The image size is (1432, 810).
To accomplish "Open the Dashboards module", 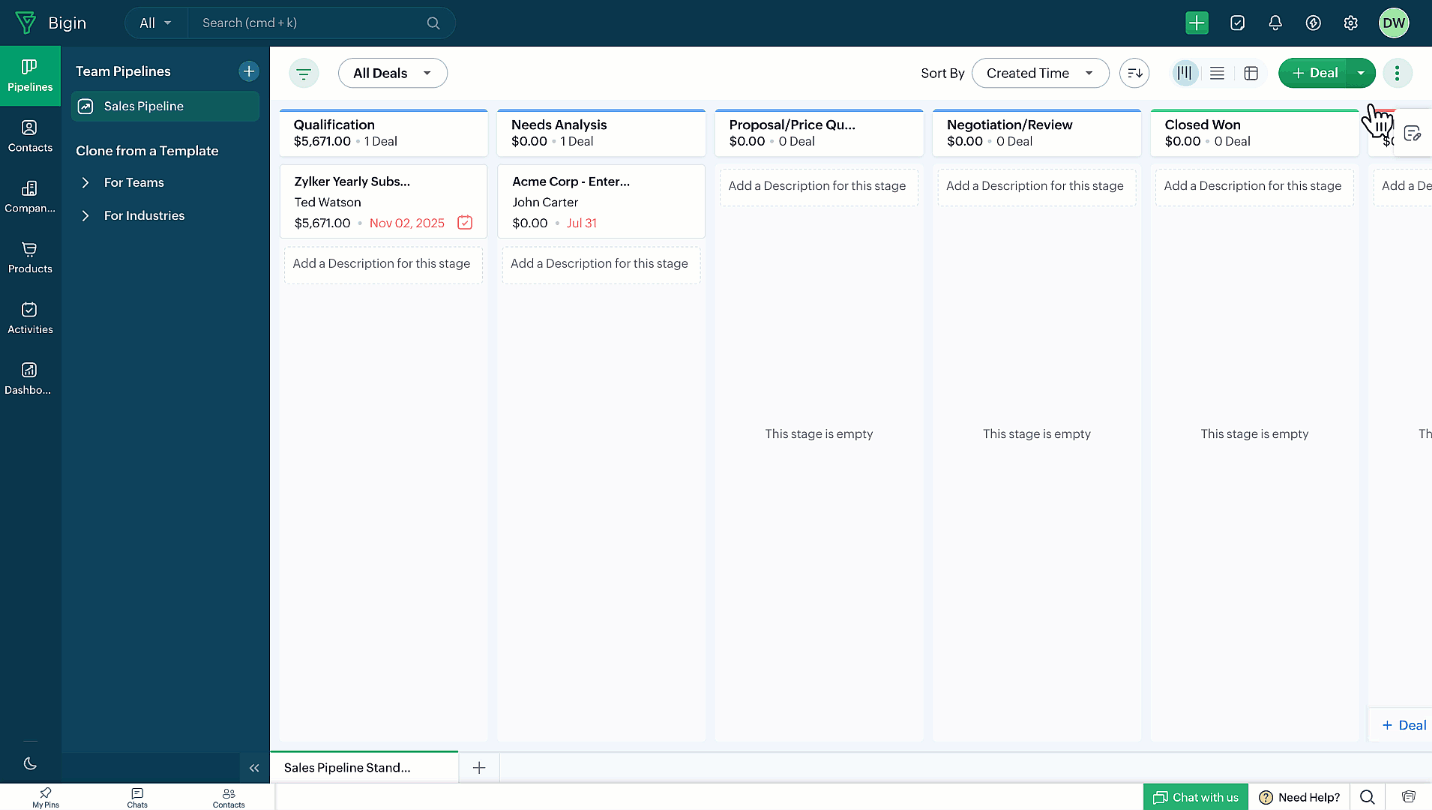I will (30, 378).
